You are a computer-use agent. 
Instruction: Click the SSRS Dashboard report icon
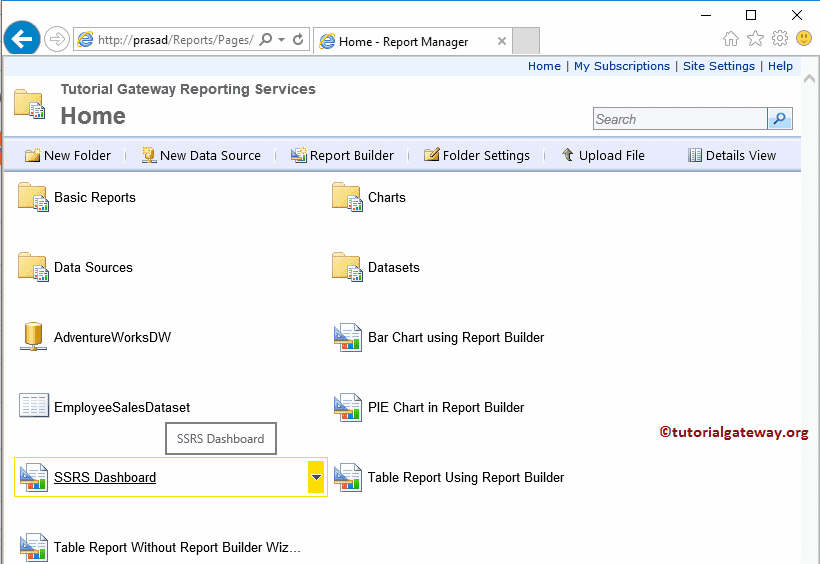pos(34,477)
